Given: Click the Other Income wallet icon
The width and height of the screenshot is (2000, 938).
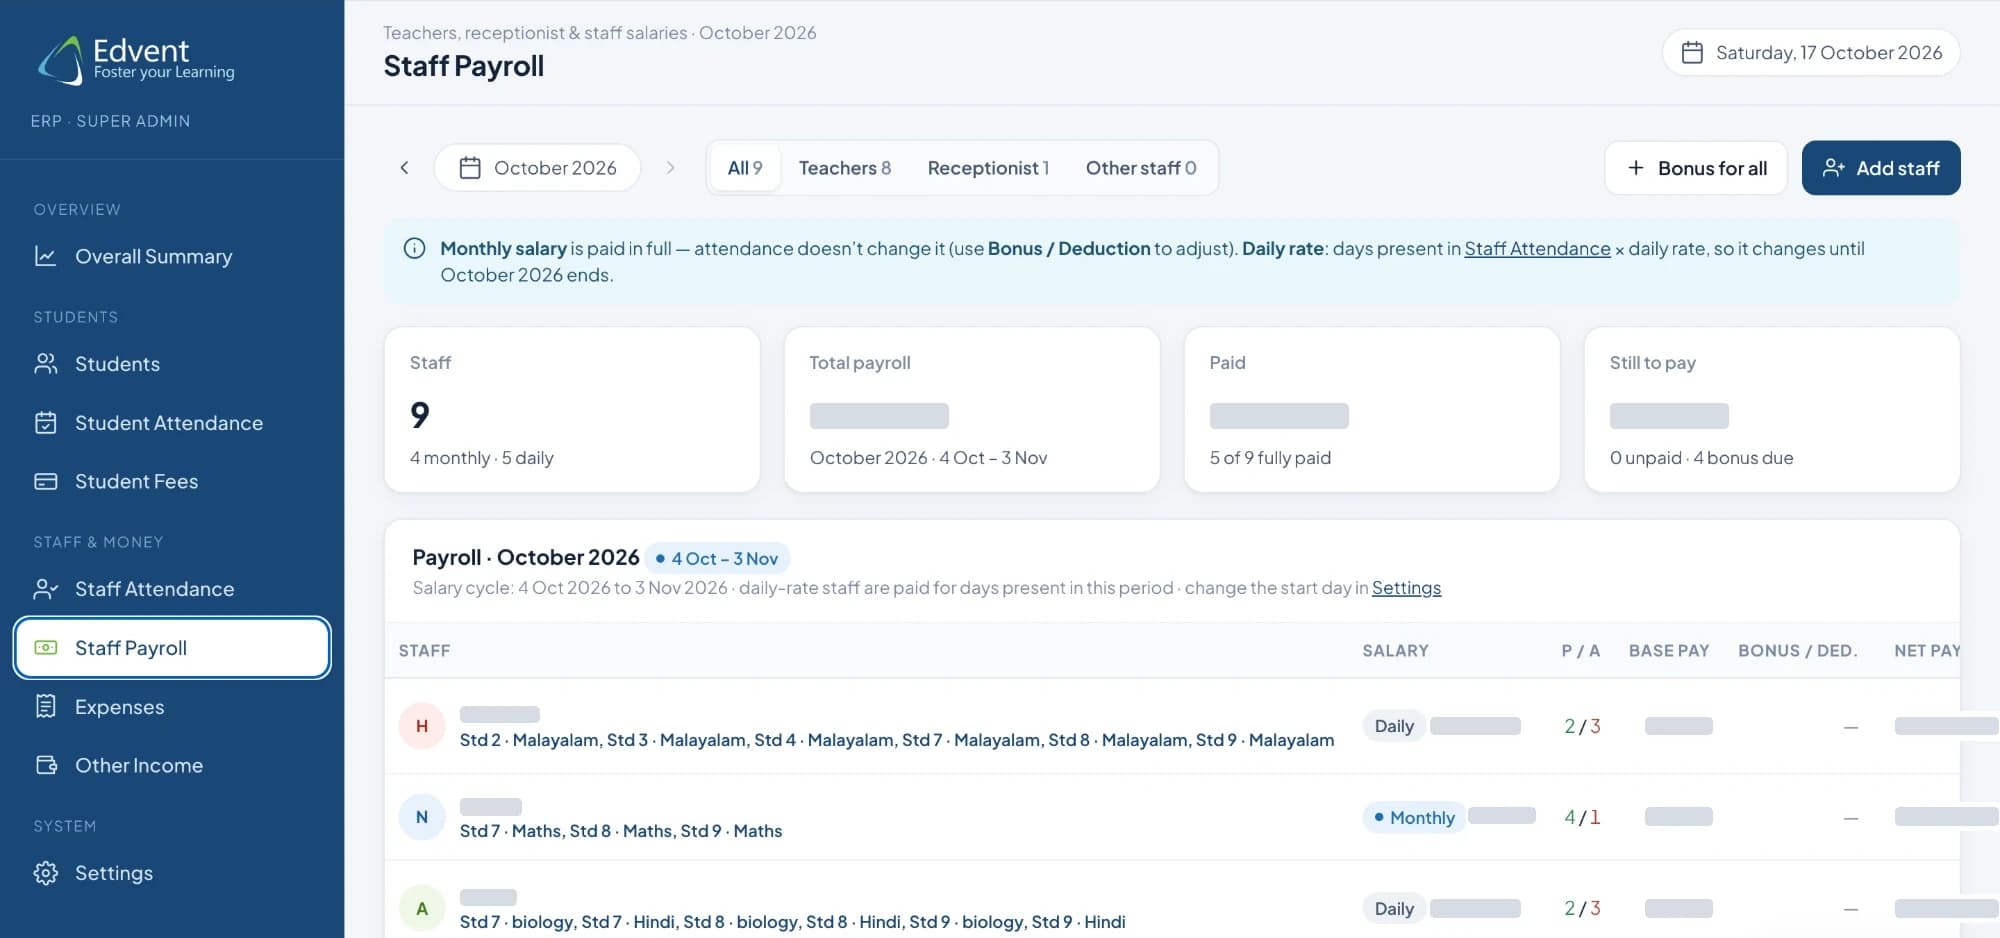Looking at the screenshot, I should tap(46, 765).
